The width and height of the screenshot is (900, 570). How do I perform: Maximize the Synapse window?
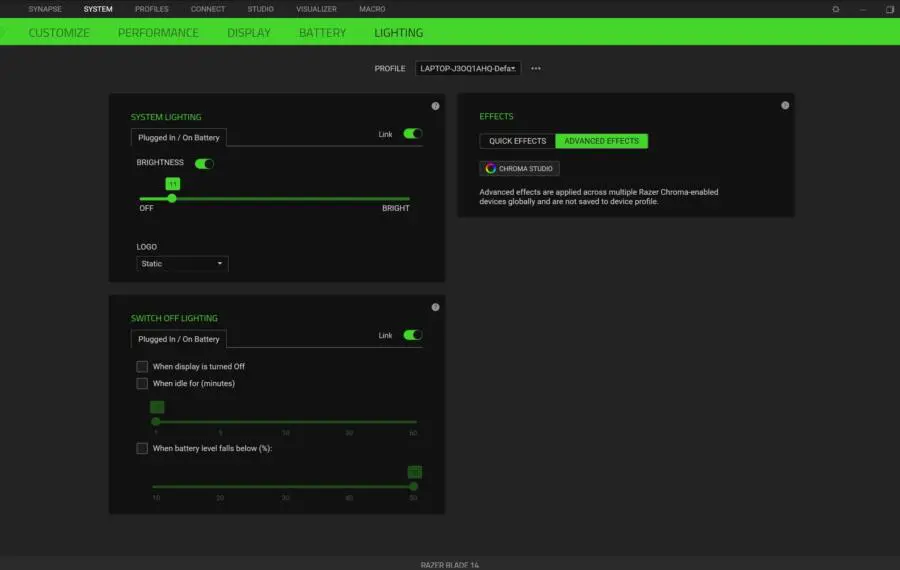[890, 9]
